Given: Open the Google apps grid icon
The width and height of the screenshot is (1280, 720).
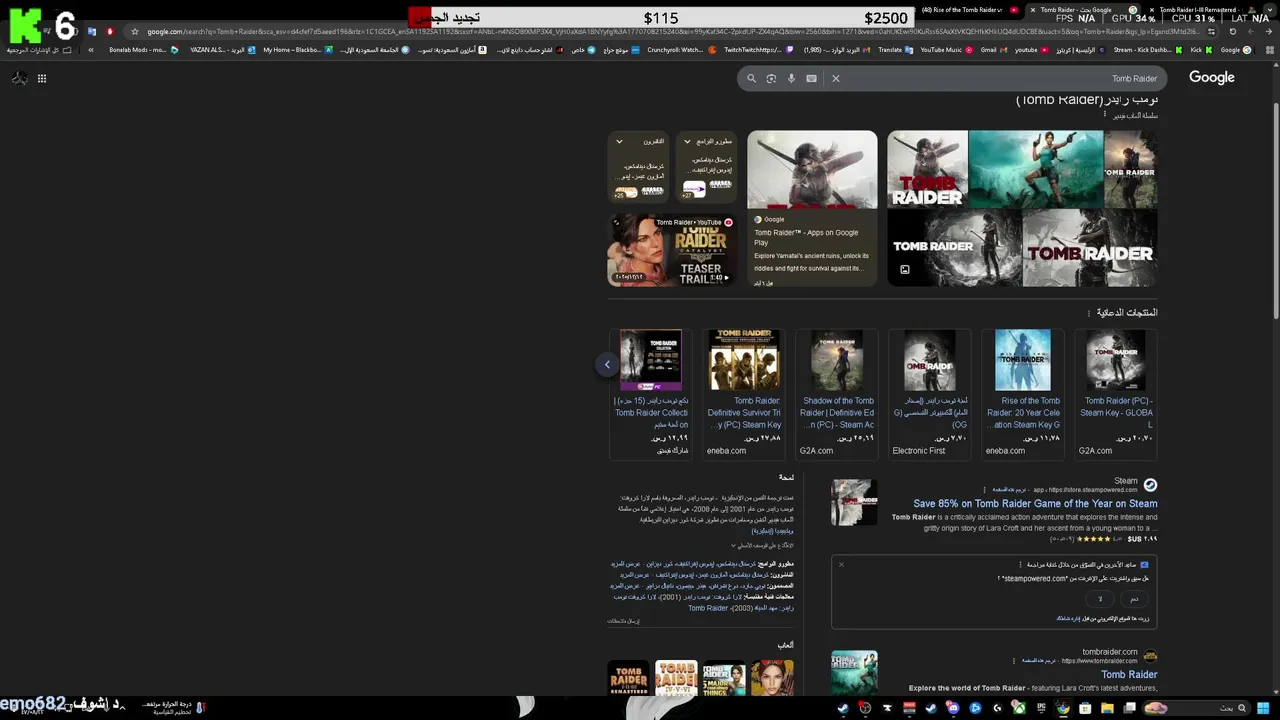Looking at the screenshot, I should 42,78.
